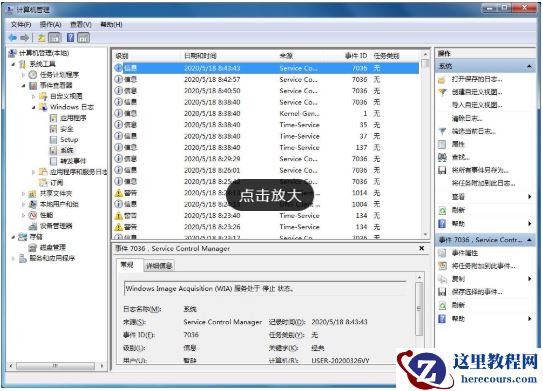Select the Kernel-Gen... event row

coord(266,114)
